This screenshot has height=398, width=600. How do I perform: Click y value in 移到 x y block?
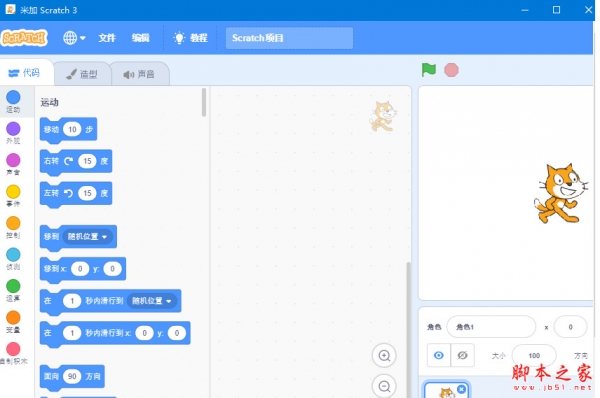coord(112,269)
